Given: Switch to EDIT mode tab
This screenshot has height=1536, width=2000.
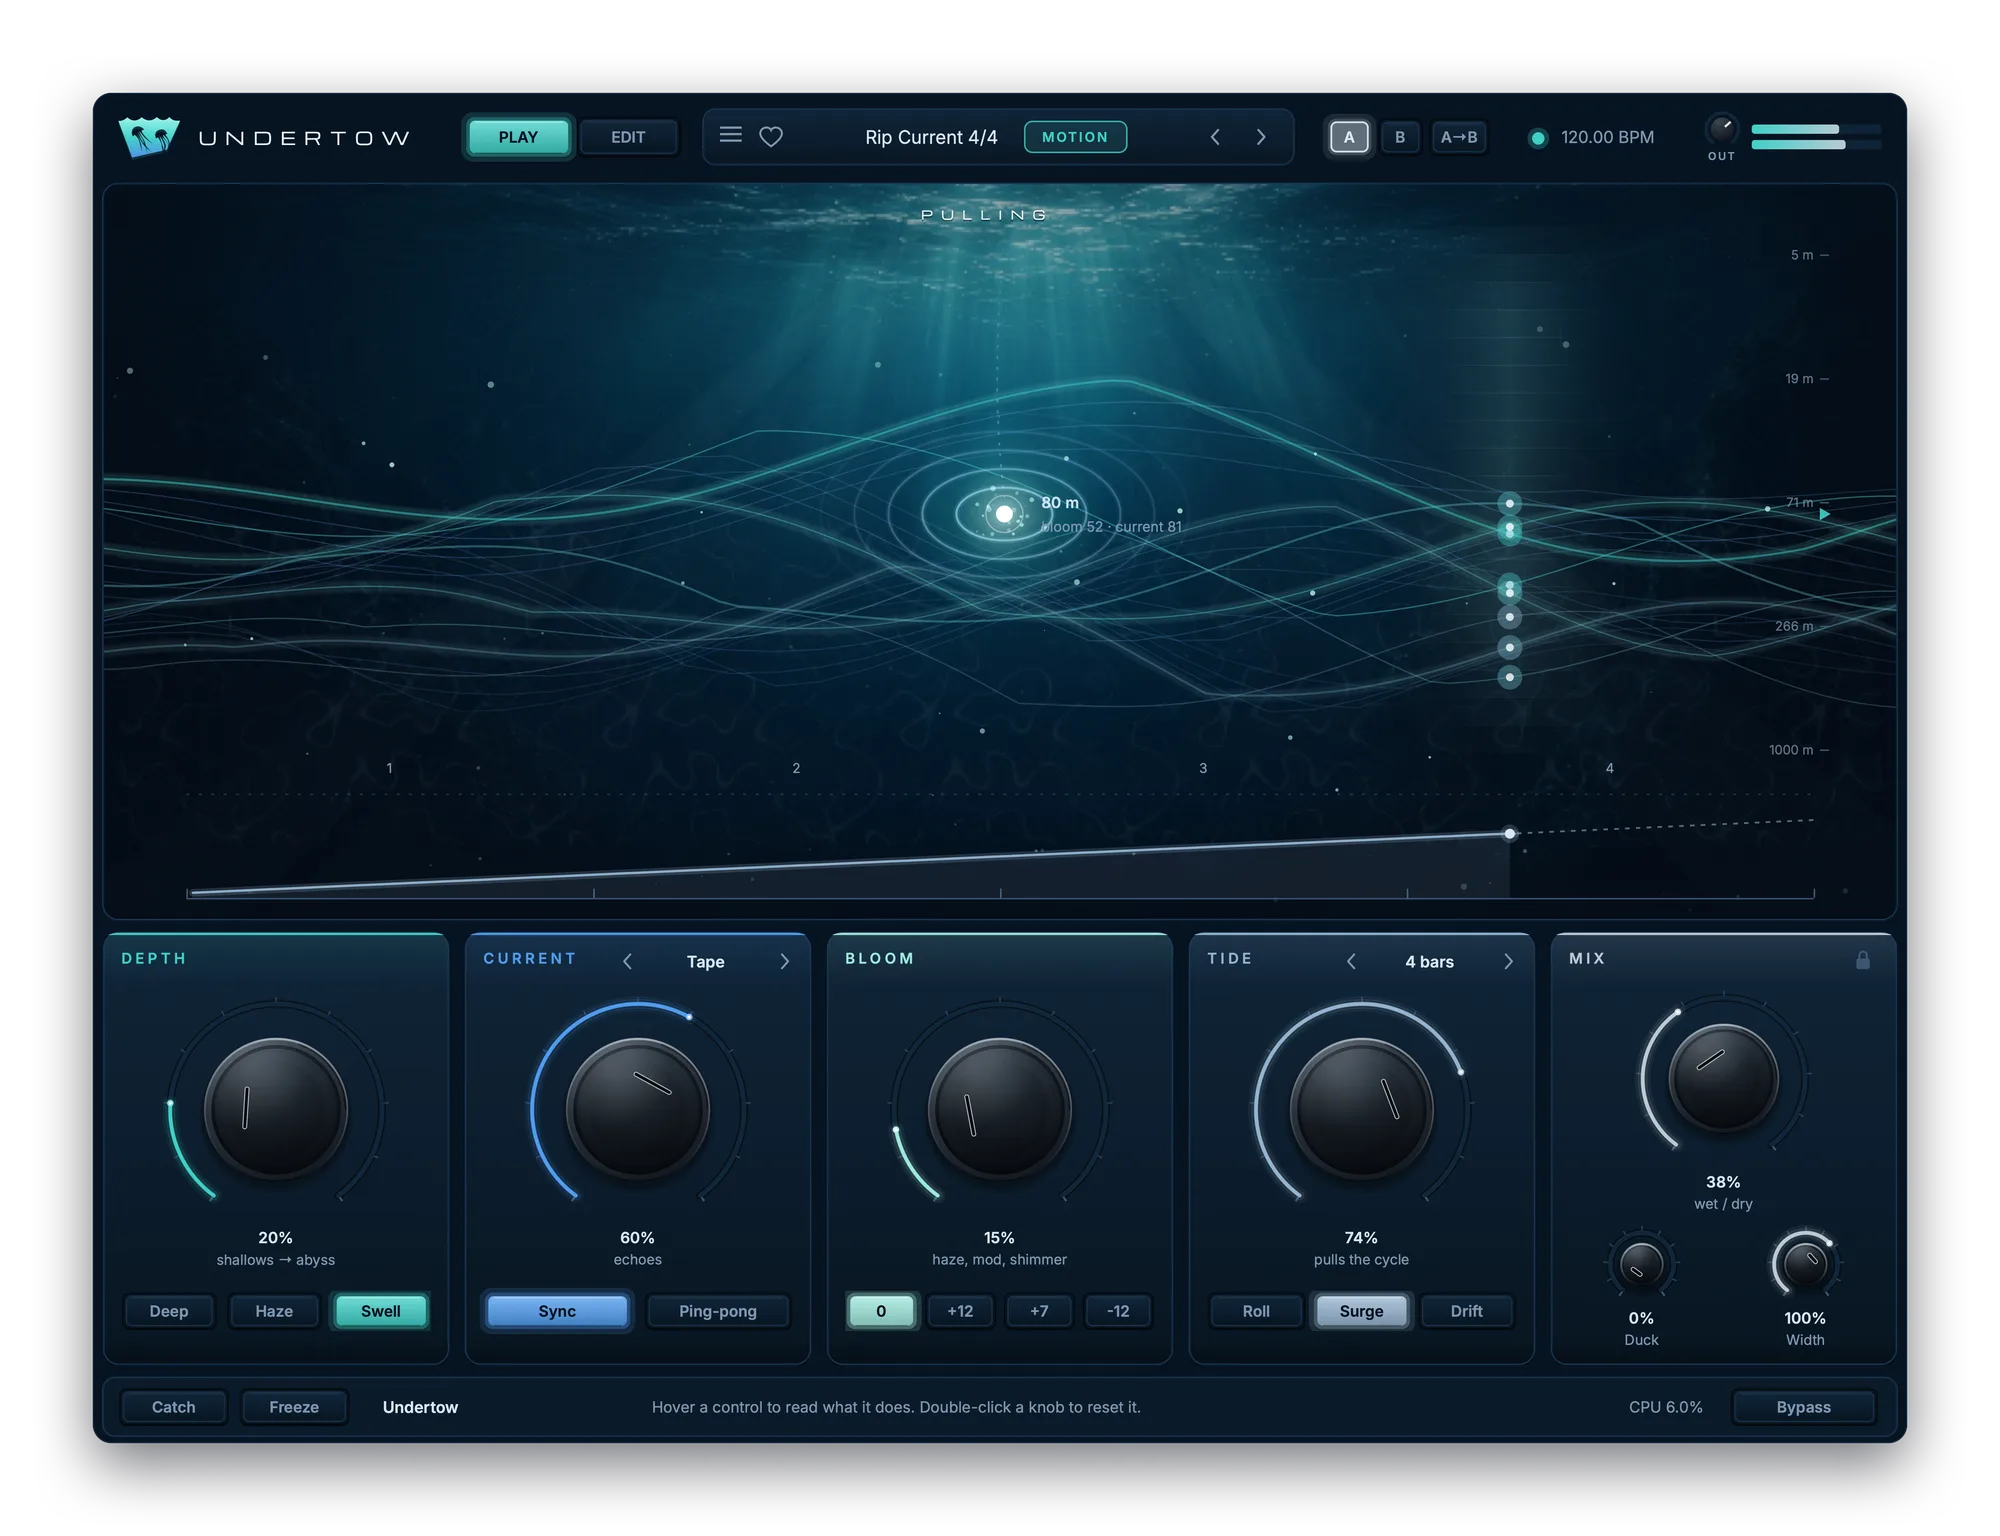Looking at the screenshot, I should [628, 137].
